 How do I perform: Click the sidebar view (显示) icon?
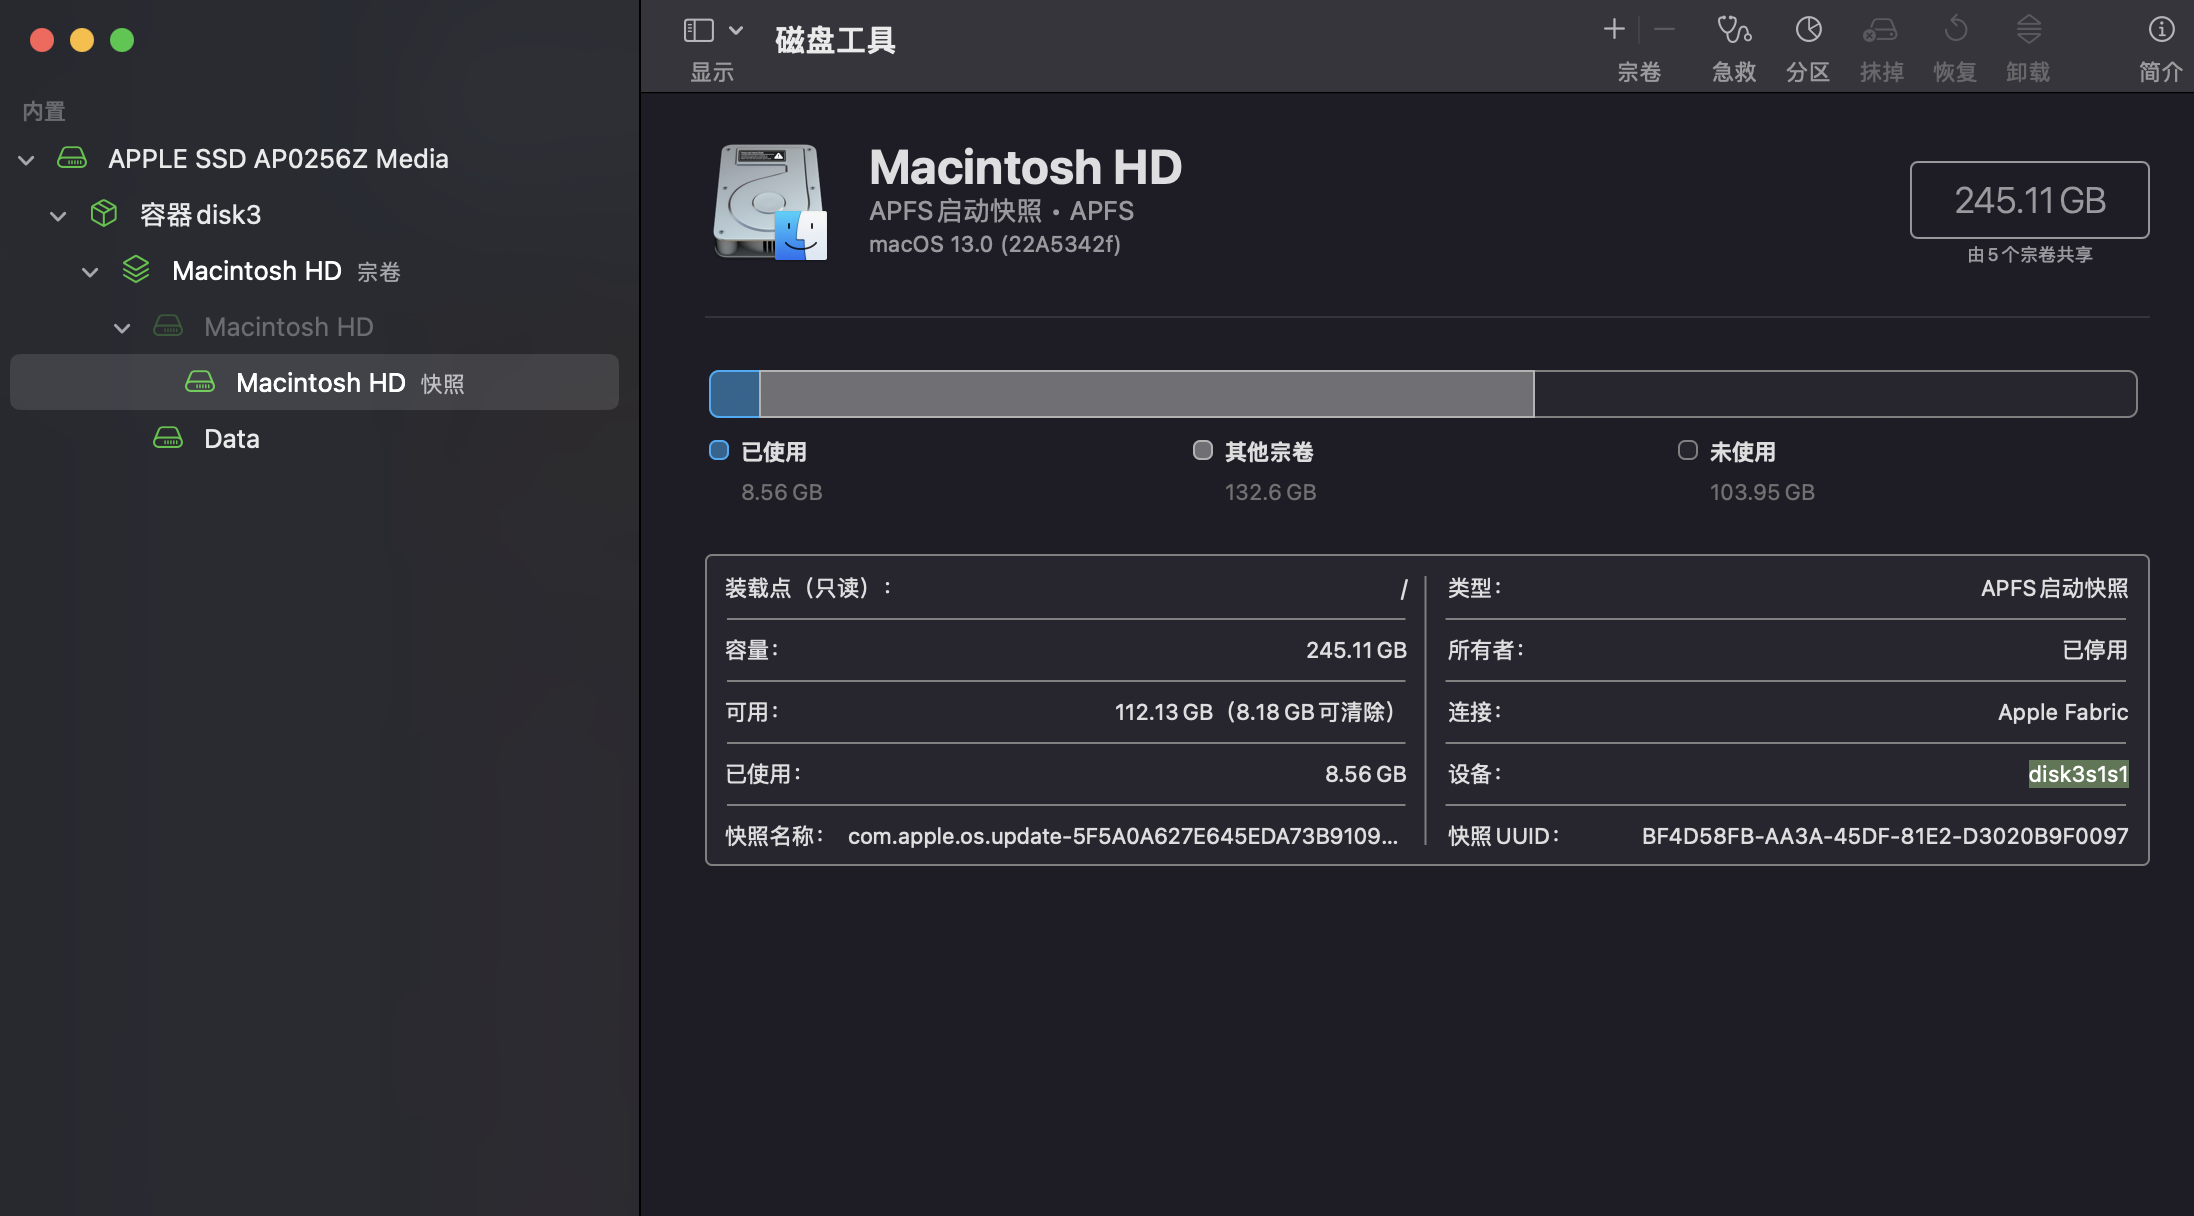pyautogui.click(x=698, y=30)
